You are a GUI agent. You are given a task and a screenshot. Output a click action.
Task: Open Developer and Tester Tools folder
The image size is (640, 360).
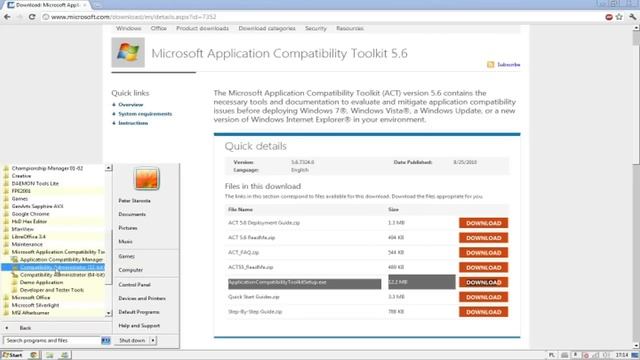[51, 290]
